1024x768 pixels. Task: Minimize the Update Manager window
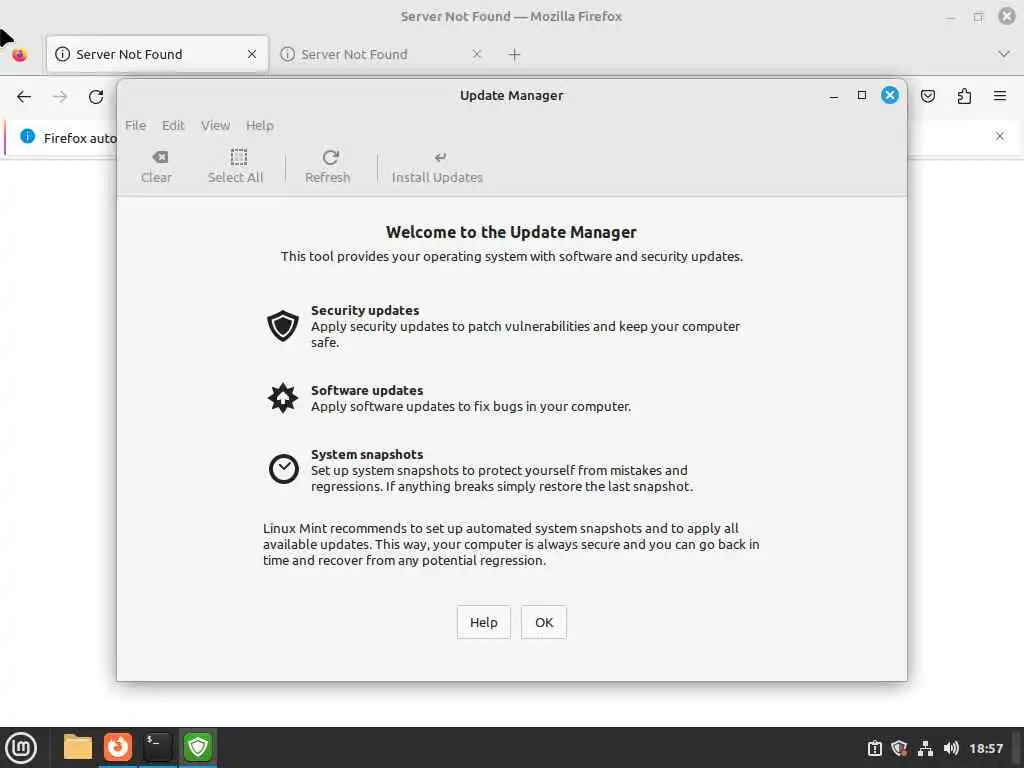point(833,96)
